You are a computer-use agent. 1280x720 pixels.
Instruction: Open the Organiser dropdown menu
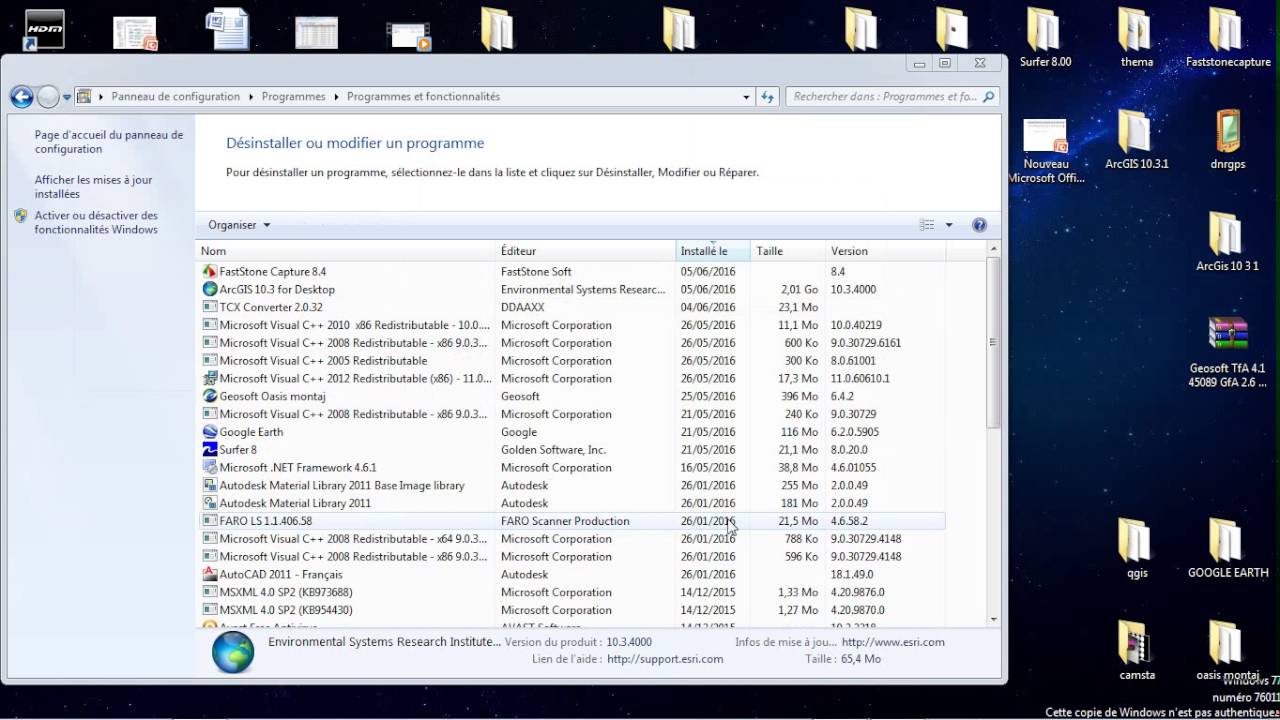click(239, 225)
